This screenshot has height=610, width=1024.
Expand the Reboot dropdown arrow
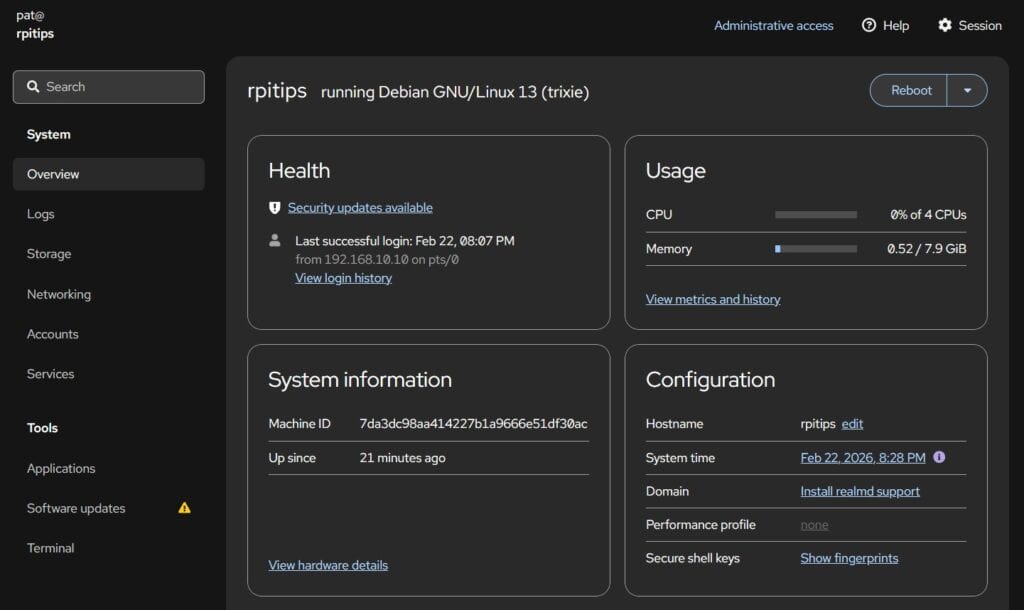tap(967, 90)
